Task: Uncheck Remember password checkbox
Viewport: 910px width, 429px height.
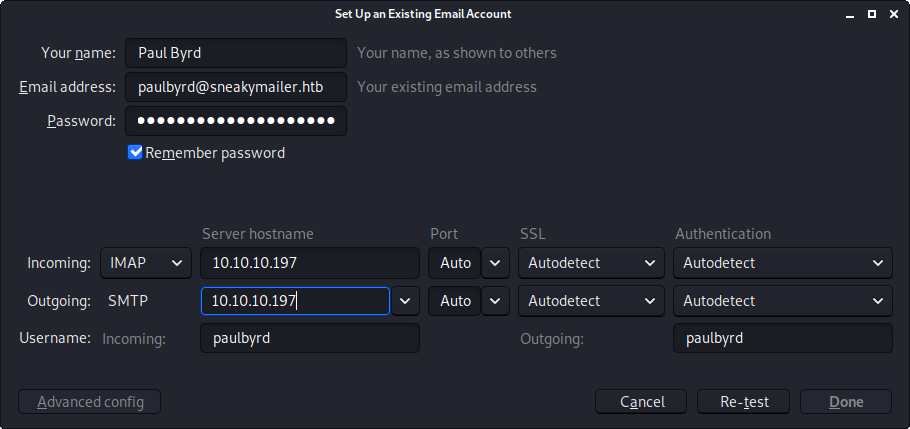Action: (136, 153)
